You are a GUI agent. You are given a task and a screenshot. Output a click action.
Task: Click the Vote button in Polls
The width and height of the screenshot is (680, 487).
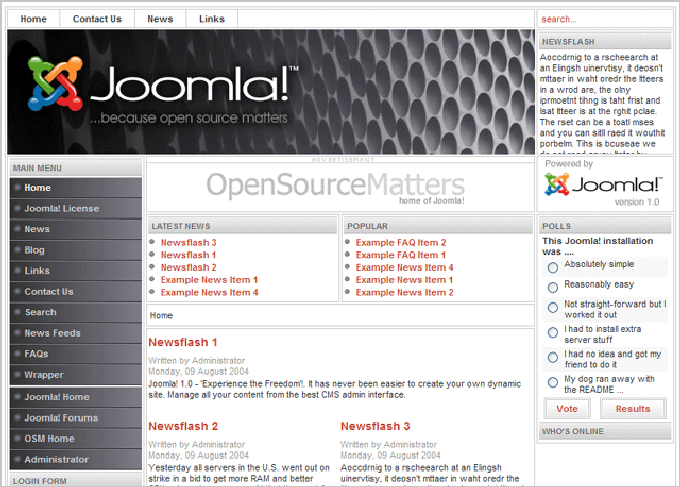(567, 409)
